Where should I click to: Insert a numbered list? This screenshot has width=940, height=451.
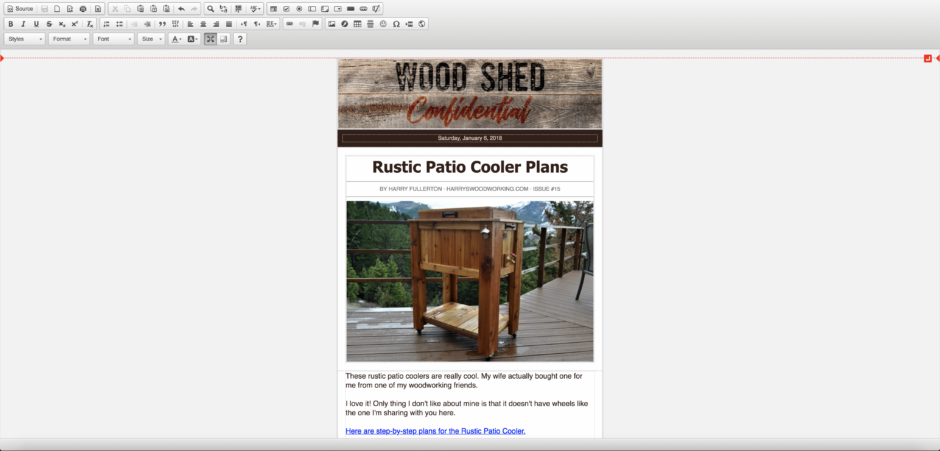tap(106, 24)
